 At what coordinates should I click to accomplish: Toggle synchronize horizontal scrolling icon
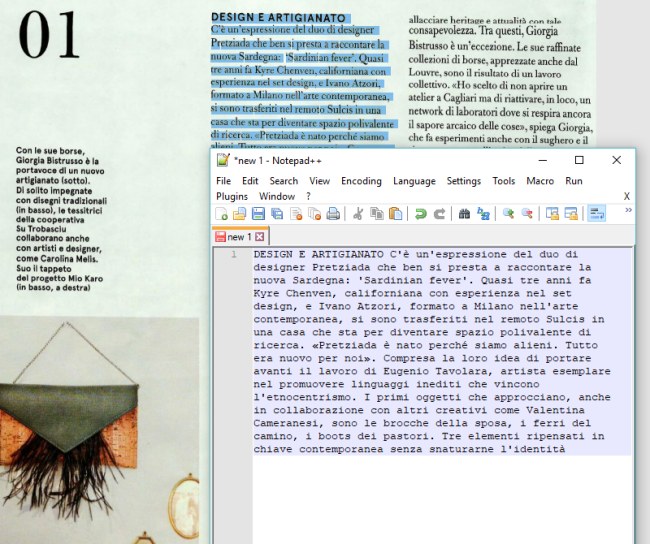pos(571,214)
